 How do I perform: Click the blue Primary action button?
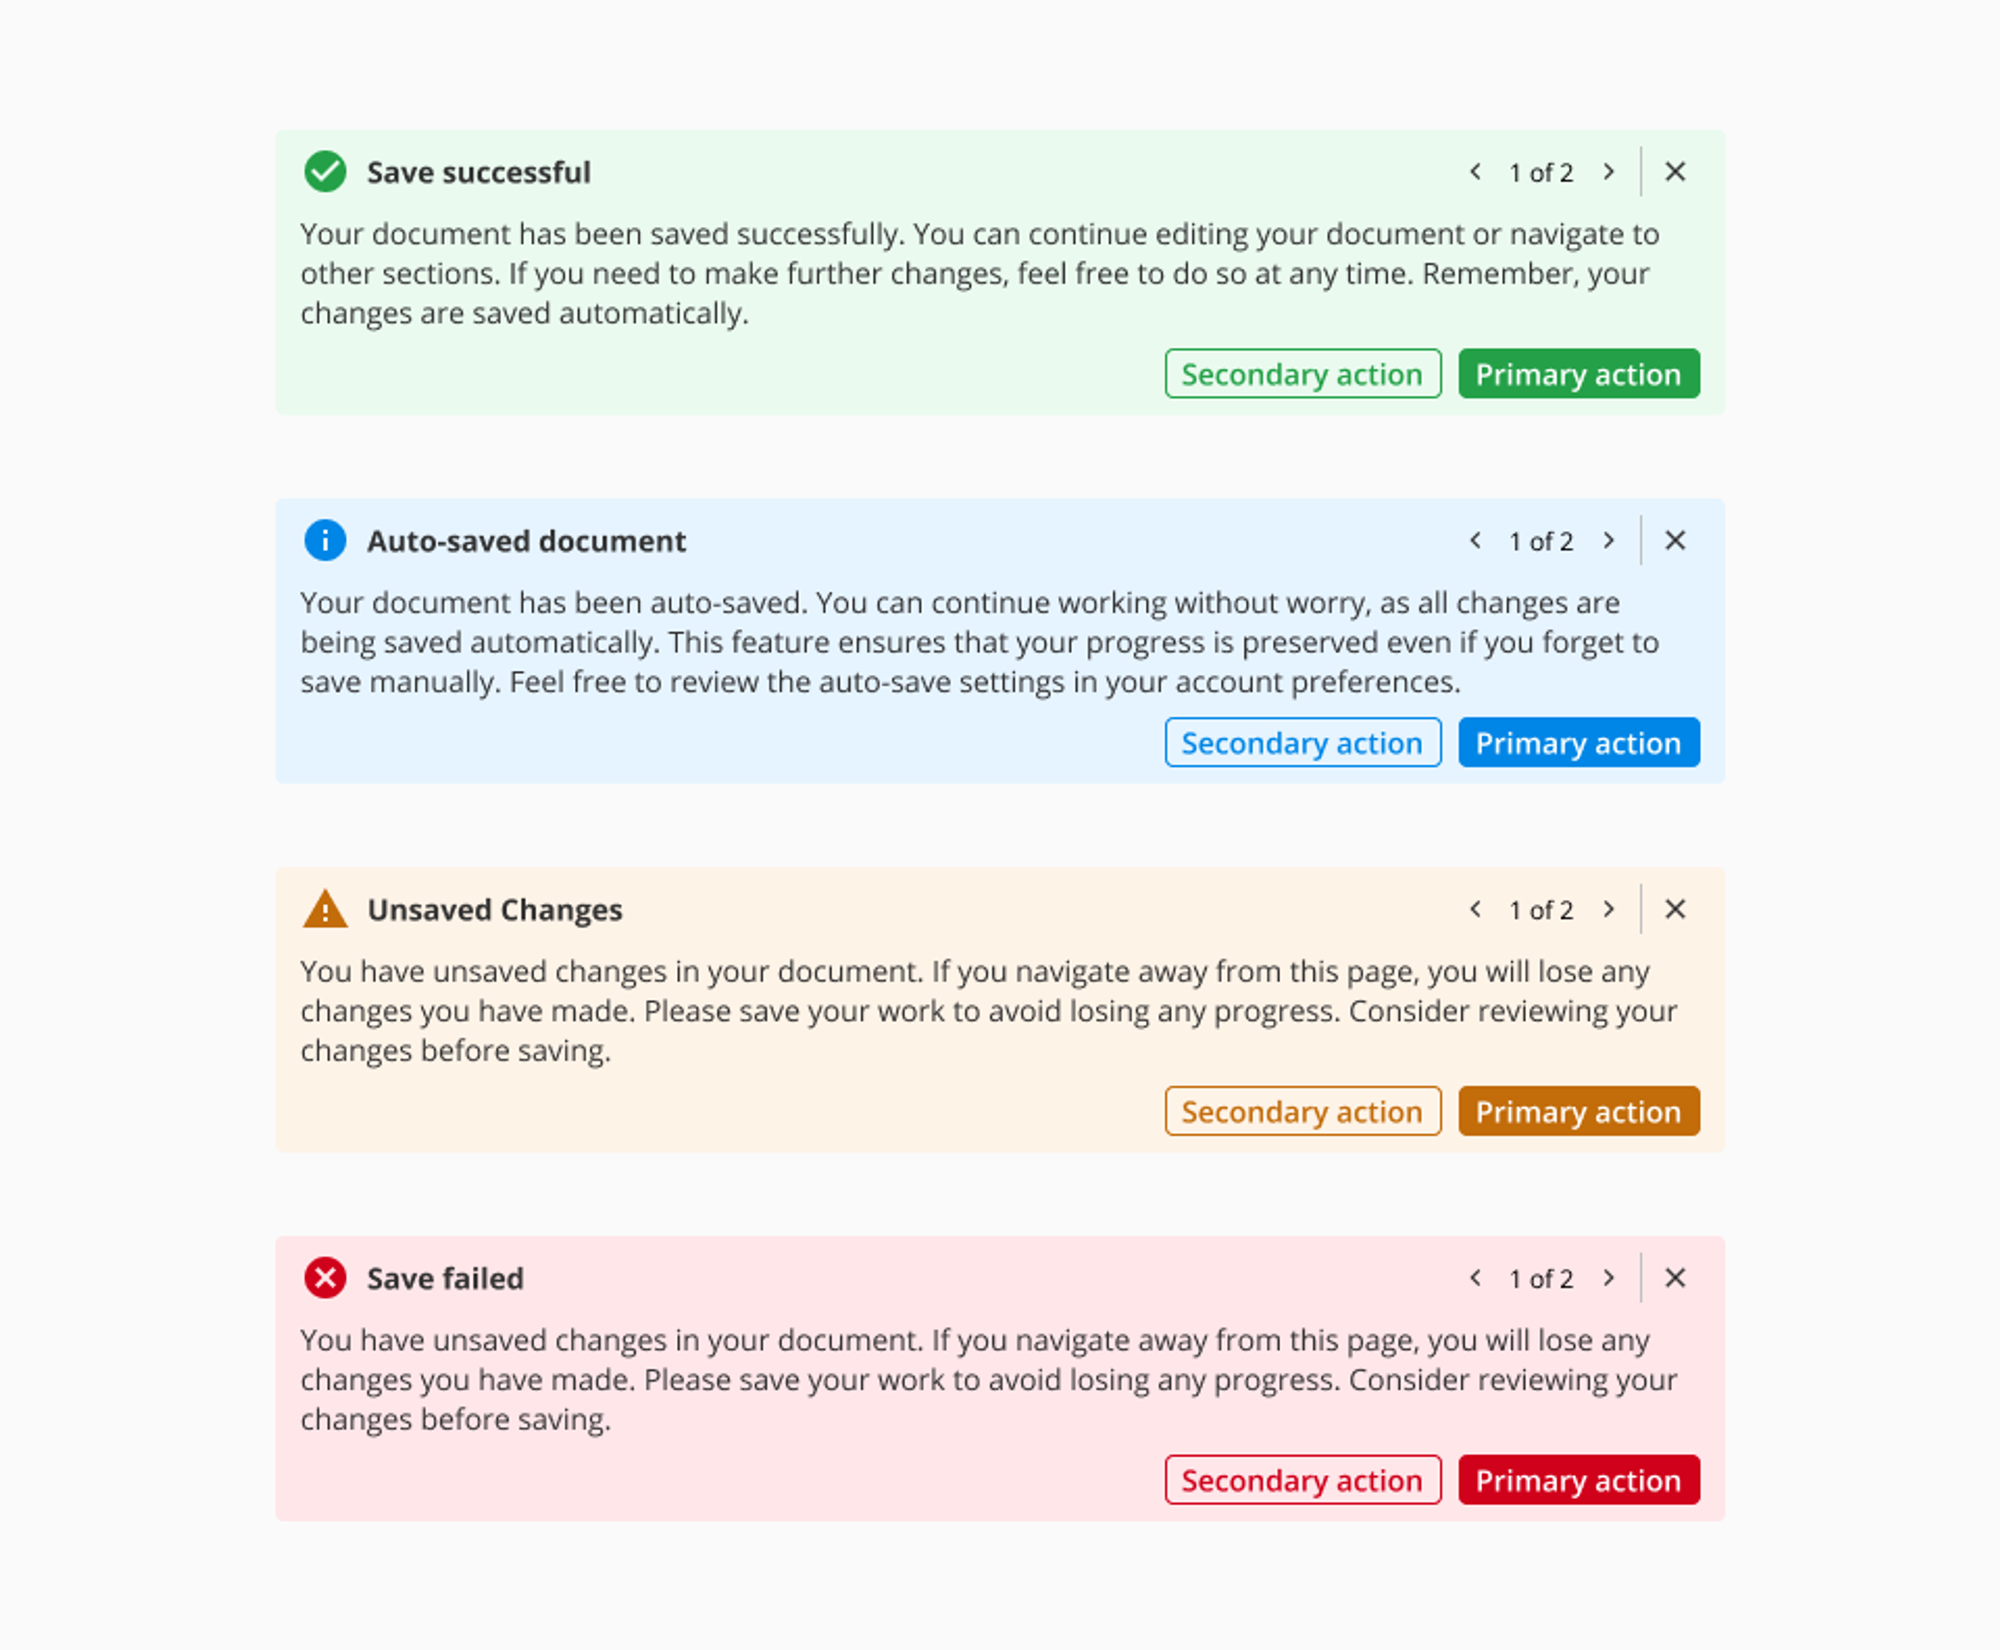pos(1579,743)
